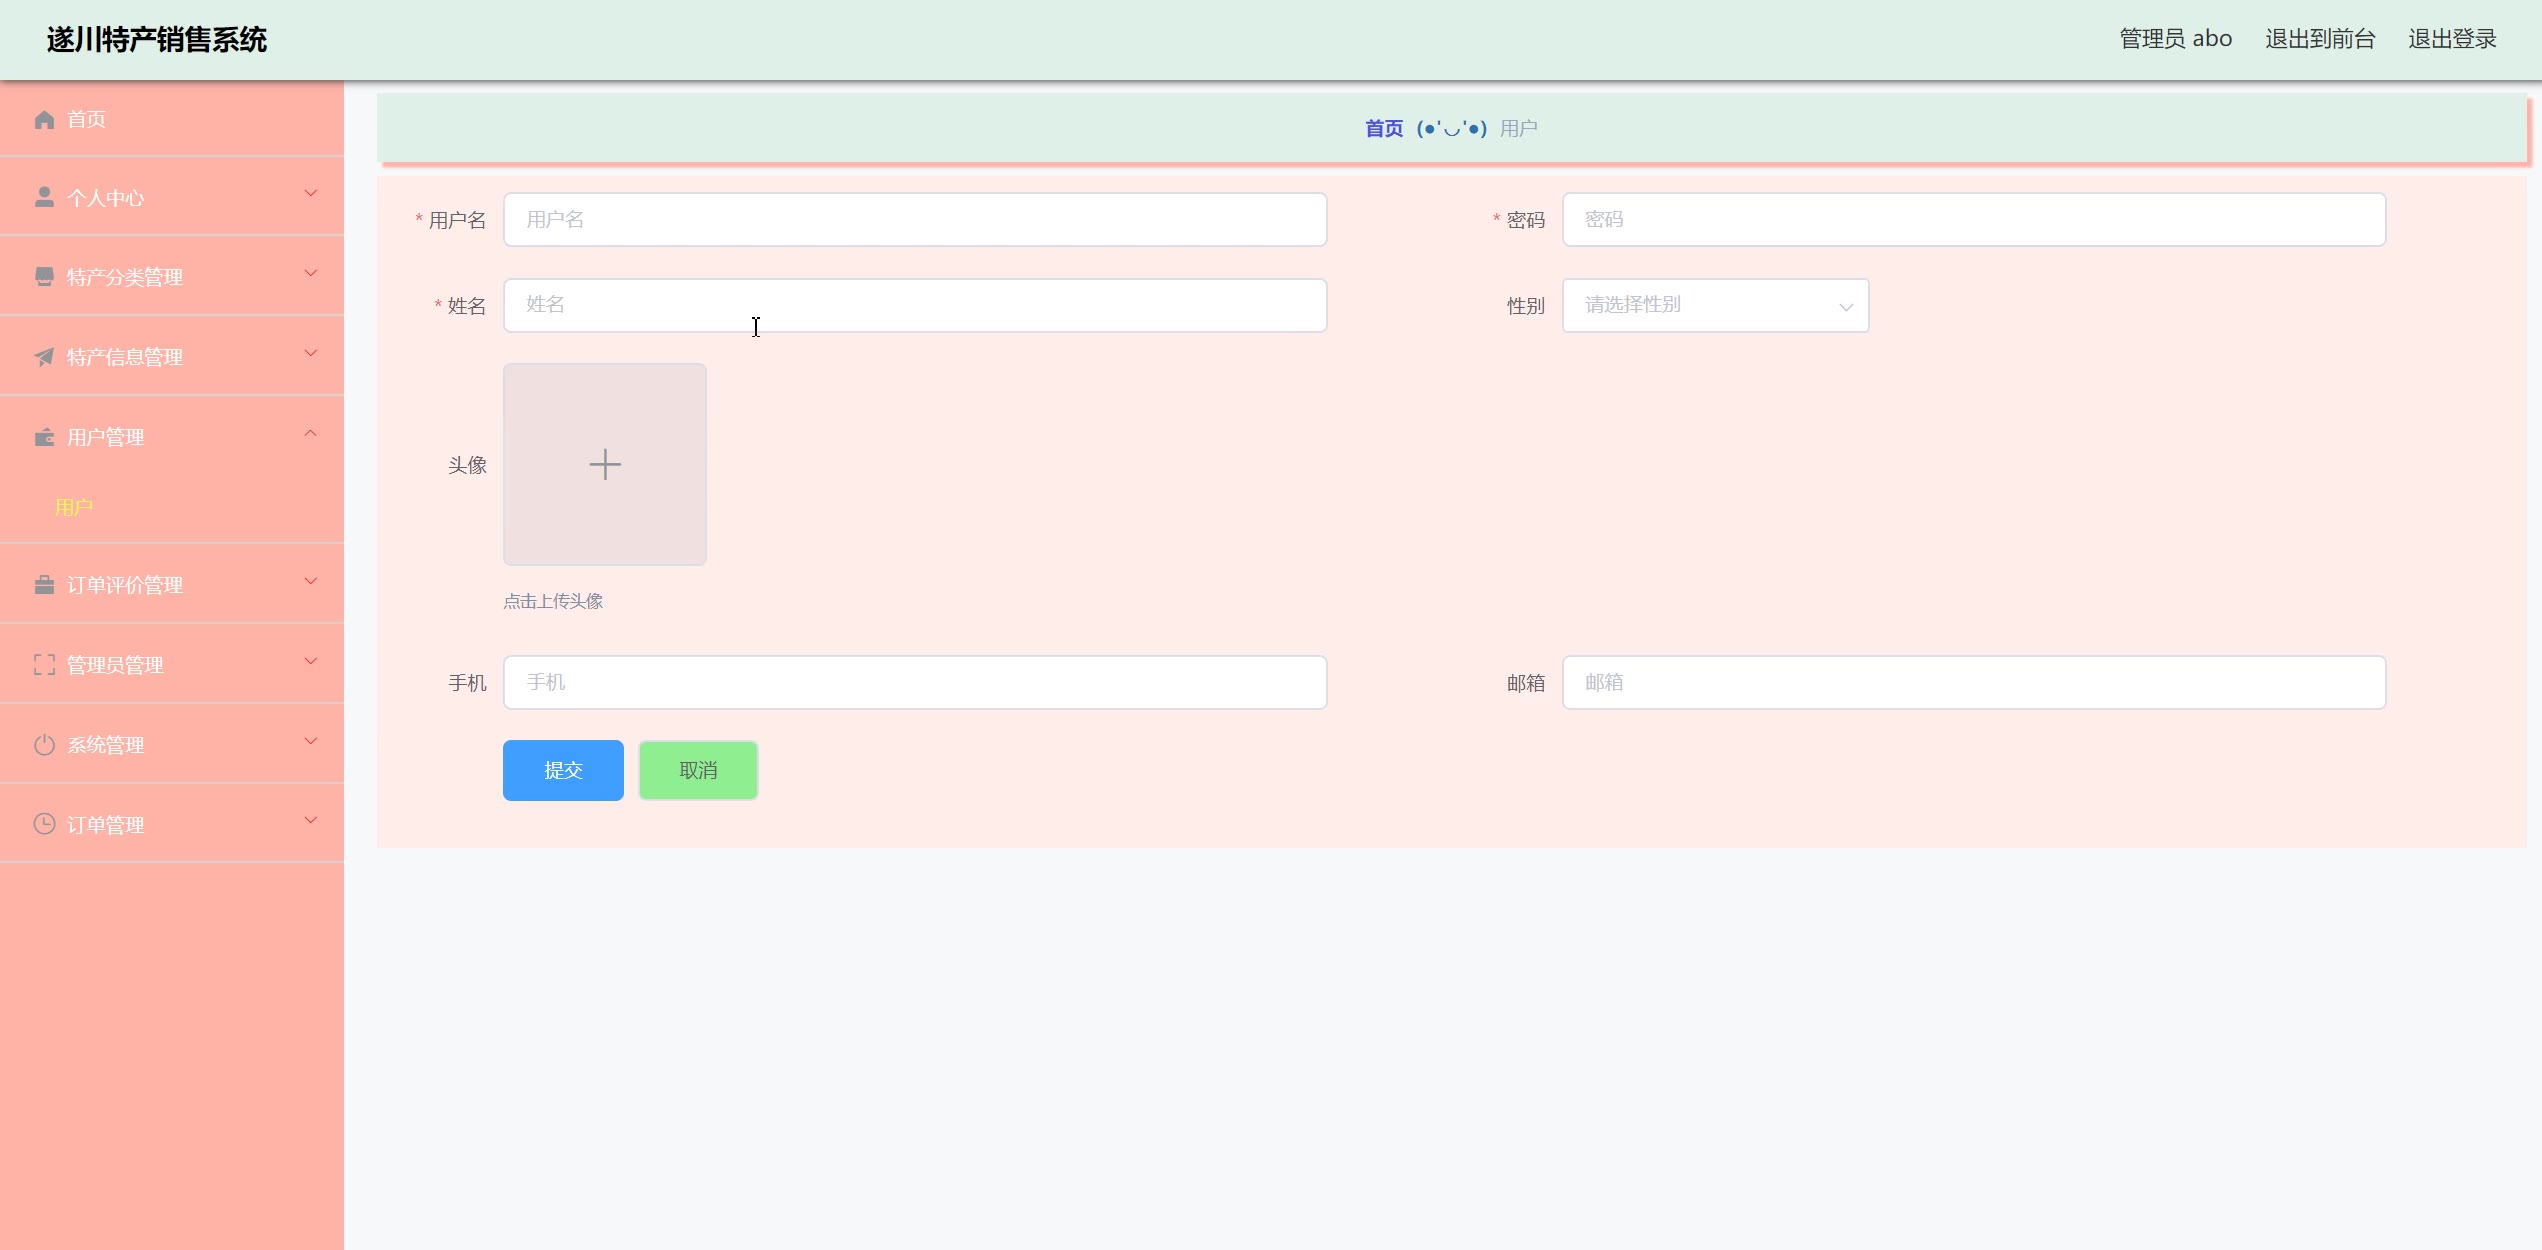This screenshot has width=2542, height=1250.
Task: Click the 退出登录 link
Action: point(2452,39)
